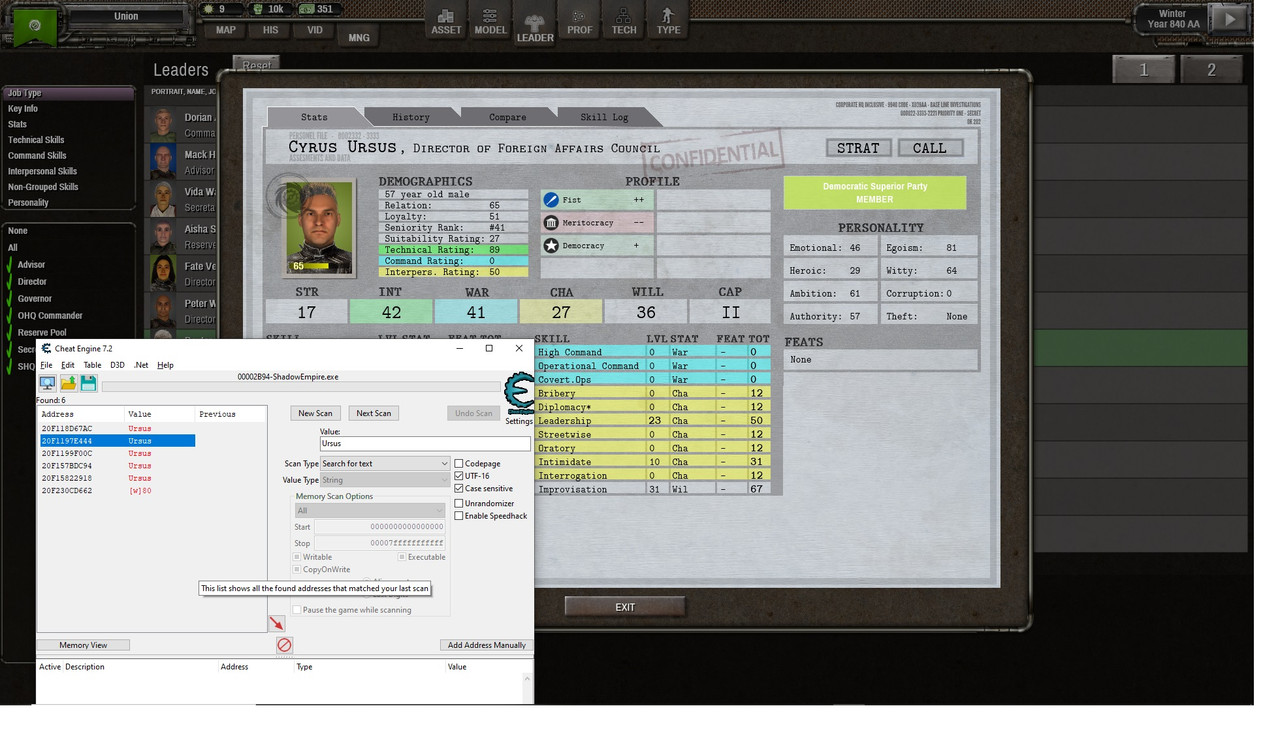Switch to the Compare tab
The width and height of the screenshot is (1280, 742).
click(507, 117)
